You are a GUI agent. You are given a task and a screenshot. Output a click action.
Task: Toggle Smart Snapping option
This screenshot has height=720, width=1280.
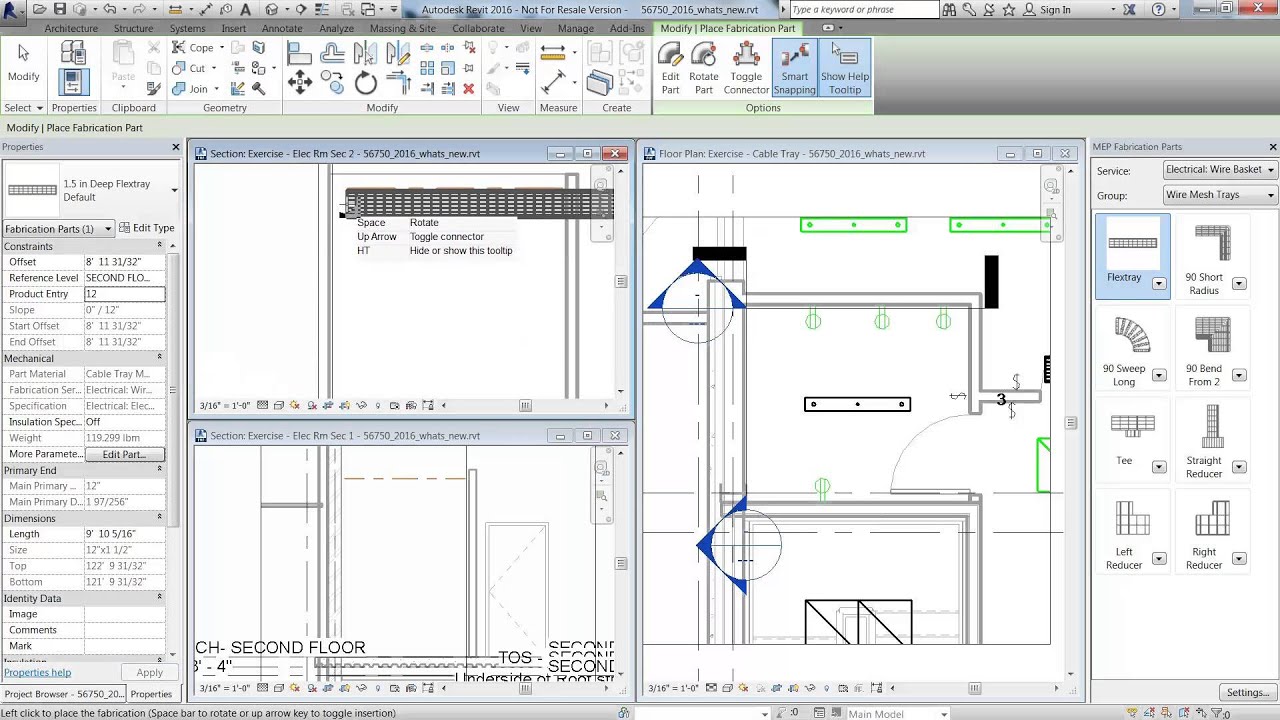795,69
